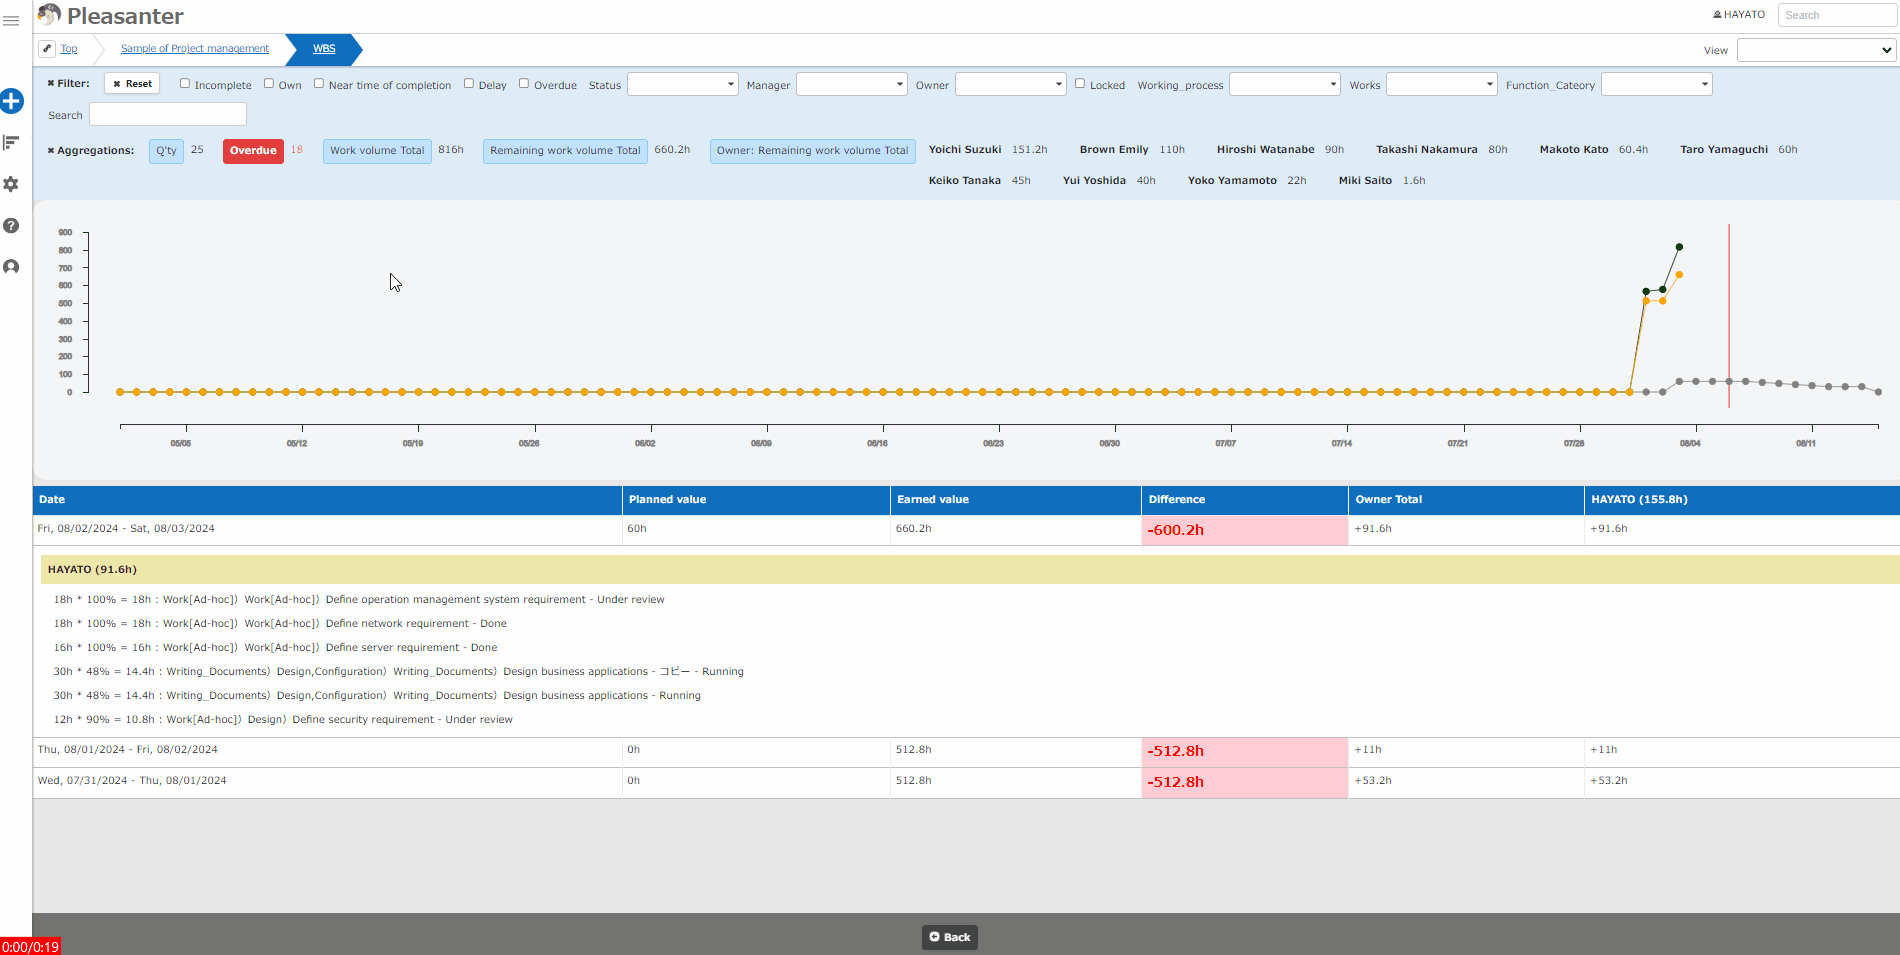Click the HAYATO user menu
The width and height of the screenshot is (1900, 955).
tap(1739, 14)
